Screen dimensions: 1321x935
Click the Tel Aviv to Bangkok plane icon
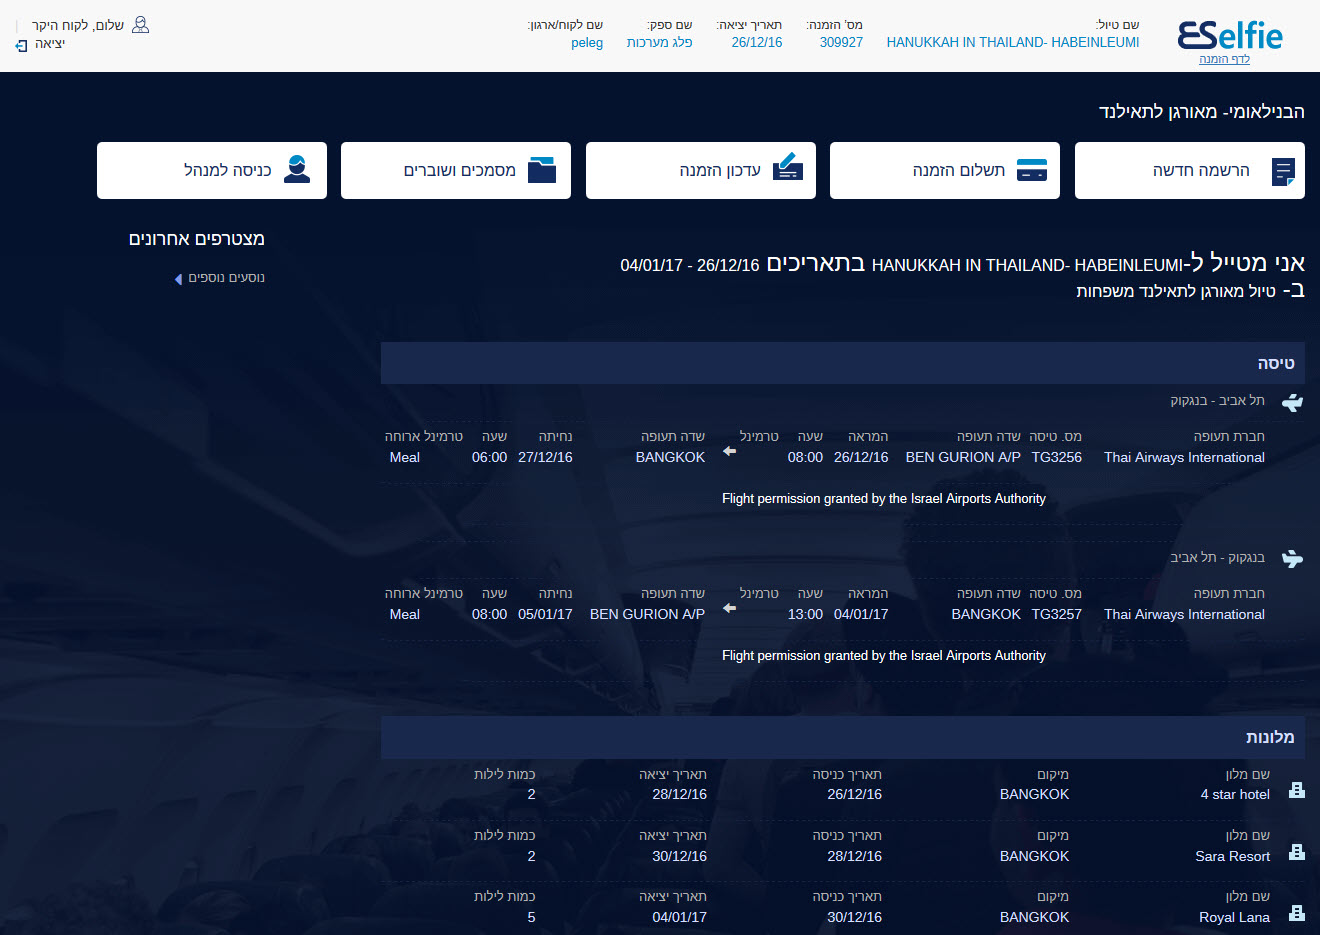click(x=1292, y=402)
